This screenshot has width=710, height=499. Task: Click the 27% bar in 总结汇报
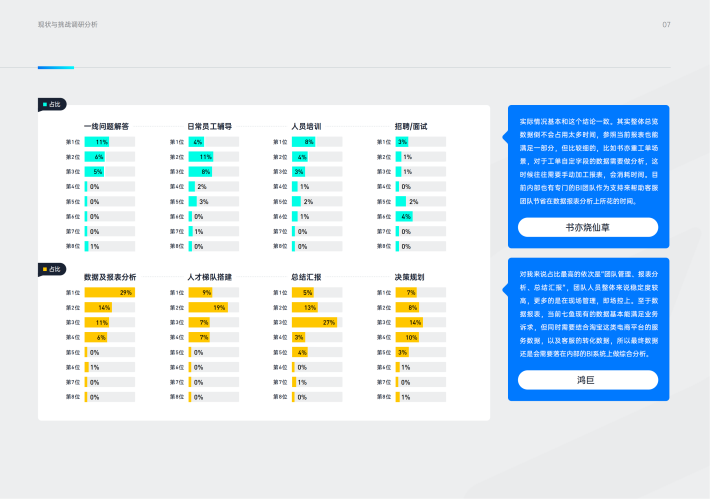pyautogui.click(x=314, y=322)
